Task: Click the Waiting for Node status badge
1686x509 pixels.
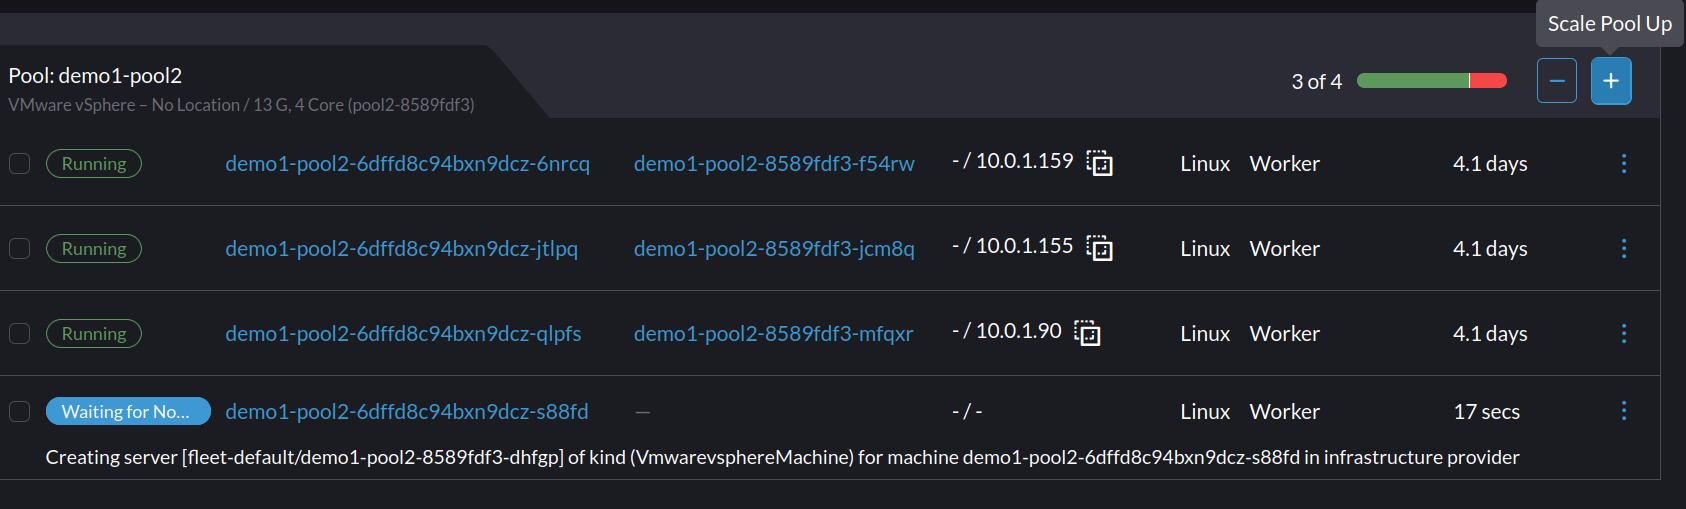Action: (x=127, y=411)
